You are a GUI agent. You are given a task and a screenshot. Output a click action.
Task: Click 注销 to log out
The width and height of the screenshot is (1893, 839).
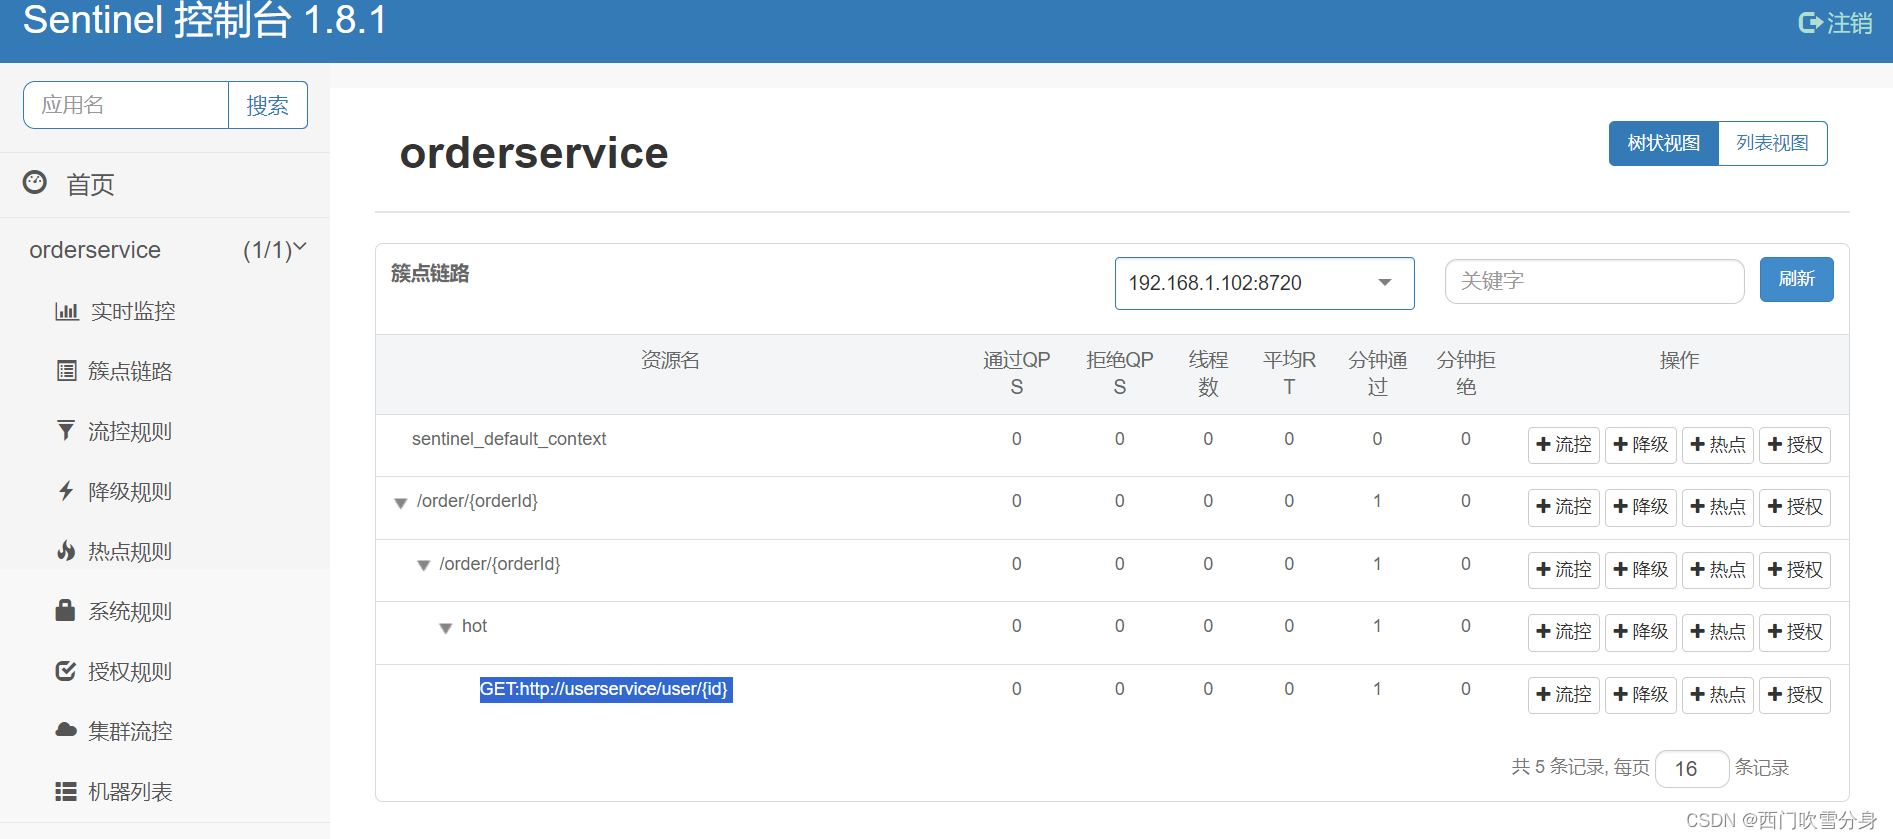pos(1849,22)
